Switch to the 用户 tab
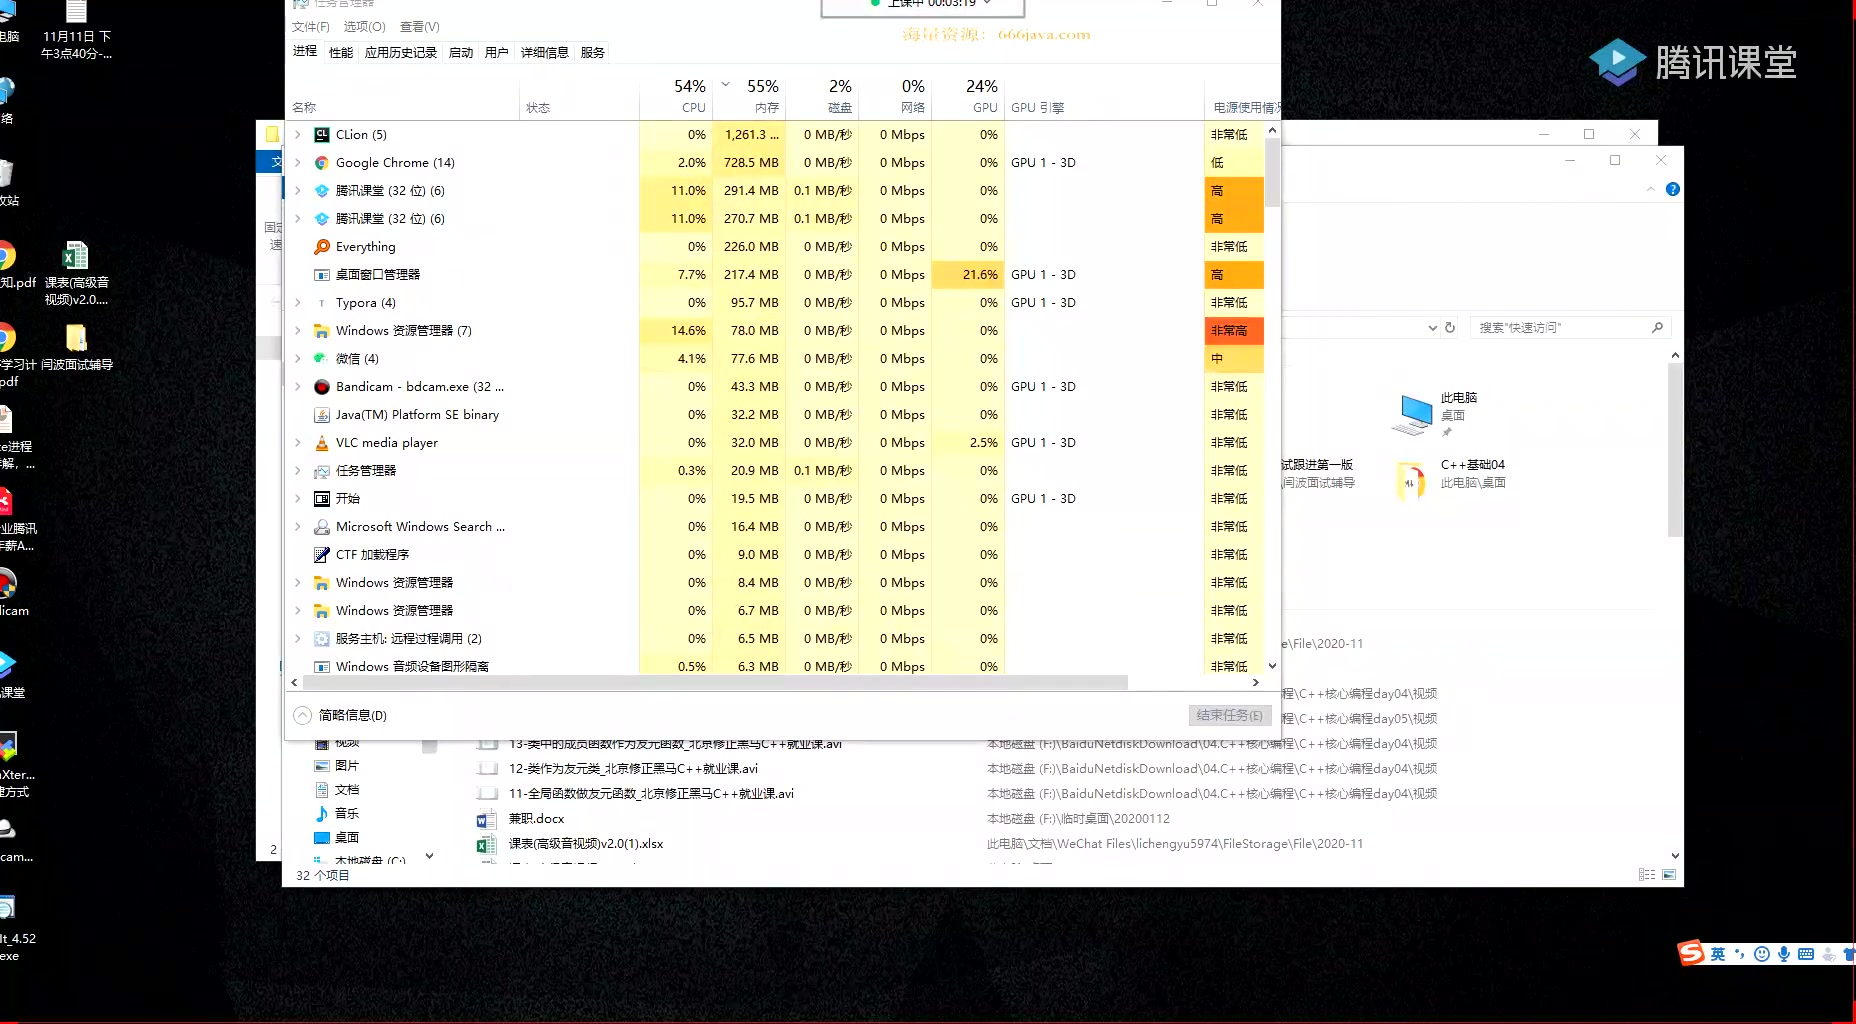1856x1024 pixels. tap(497, 53)
